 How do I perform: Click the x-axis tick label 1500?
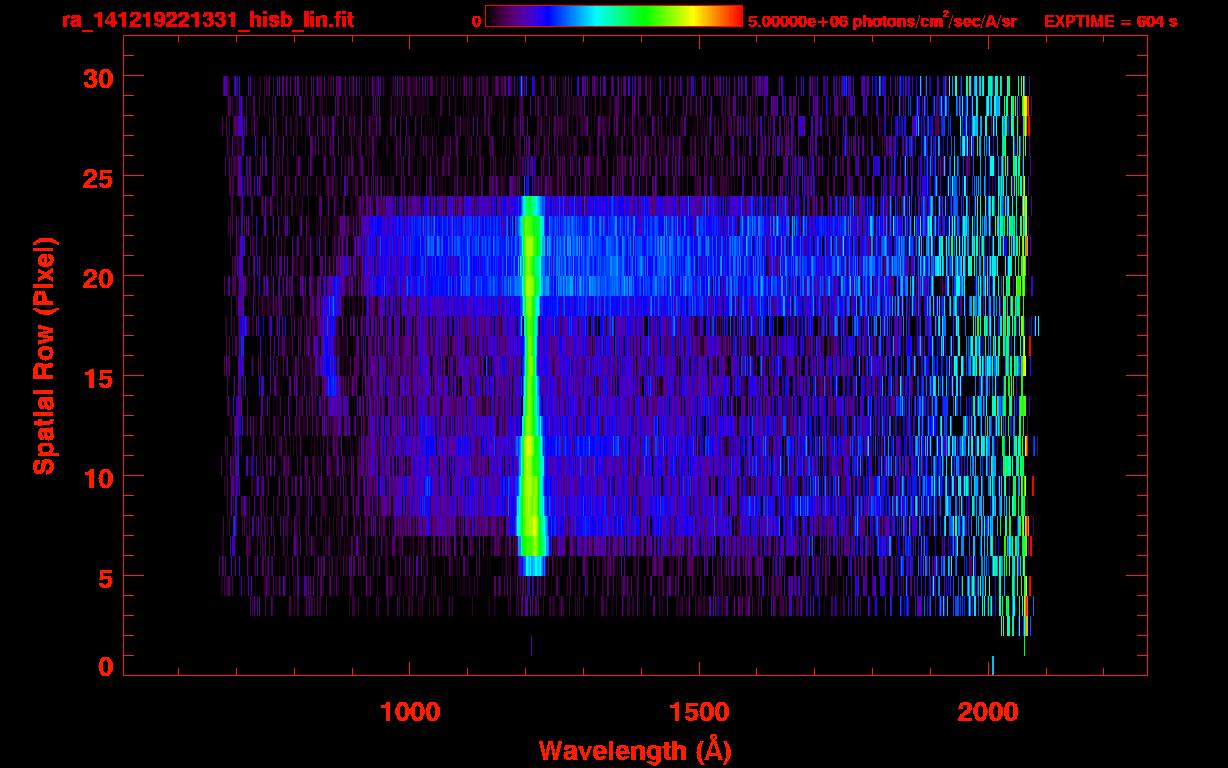(699, 712)
